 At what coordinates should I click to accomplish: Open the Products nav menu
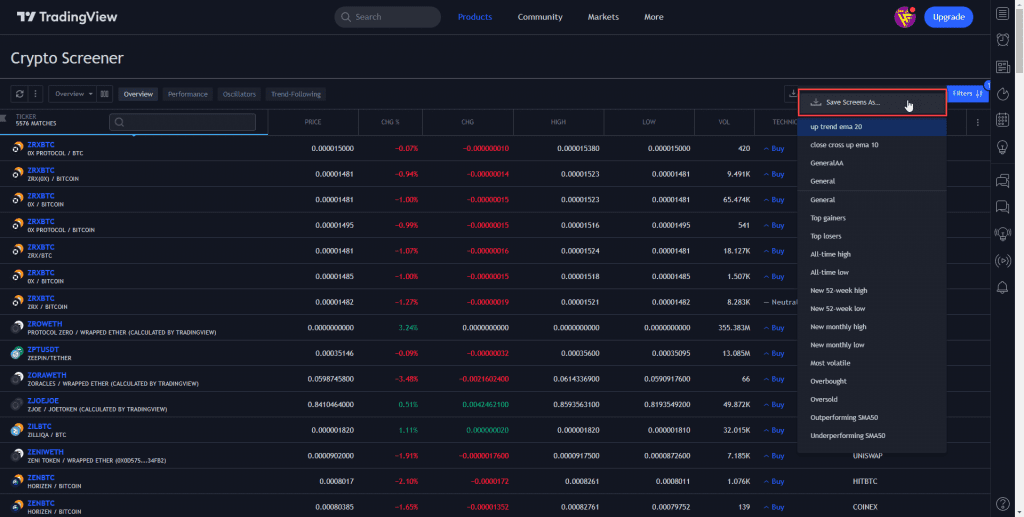(475, 17)
